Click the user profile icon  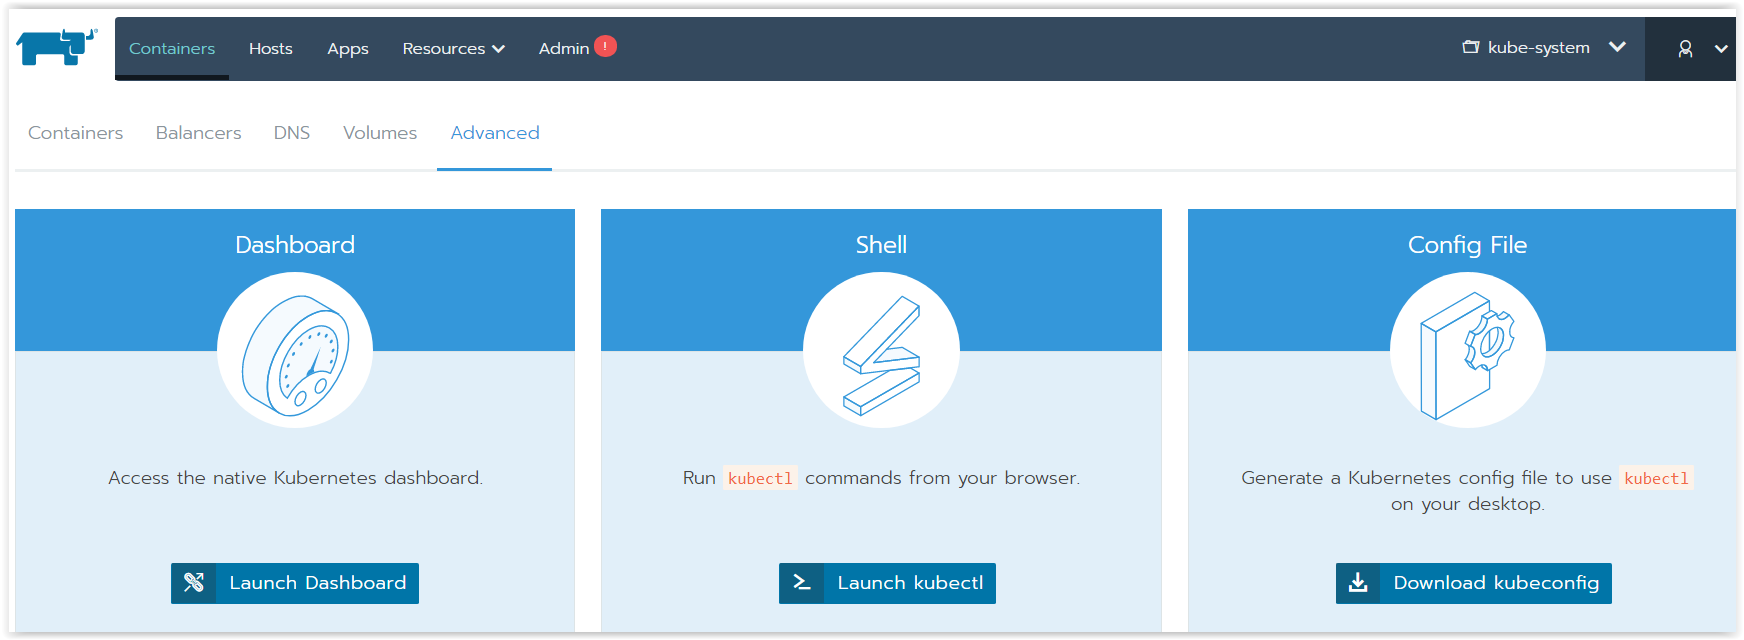1685,48
